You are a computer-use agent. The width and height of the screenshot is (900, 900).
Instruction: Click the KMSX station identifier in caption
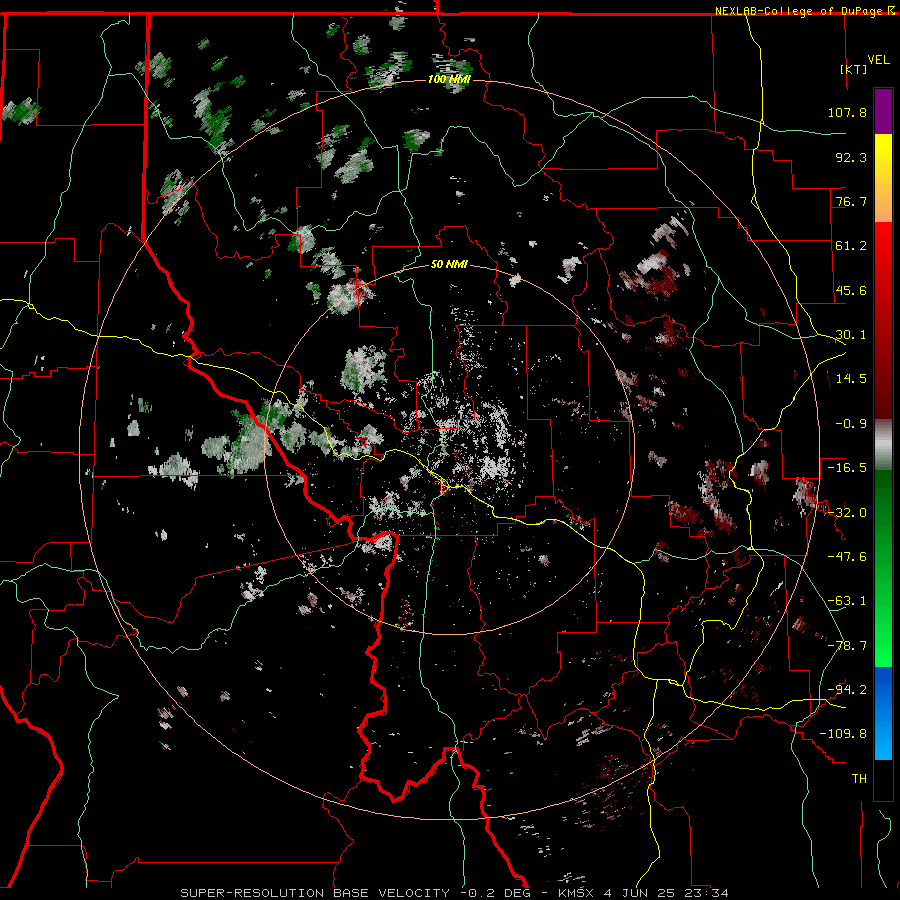click(x=577, y=893)
